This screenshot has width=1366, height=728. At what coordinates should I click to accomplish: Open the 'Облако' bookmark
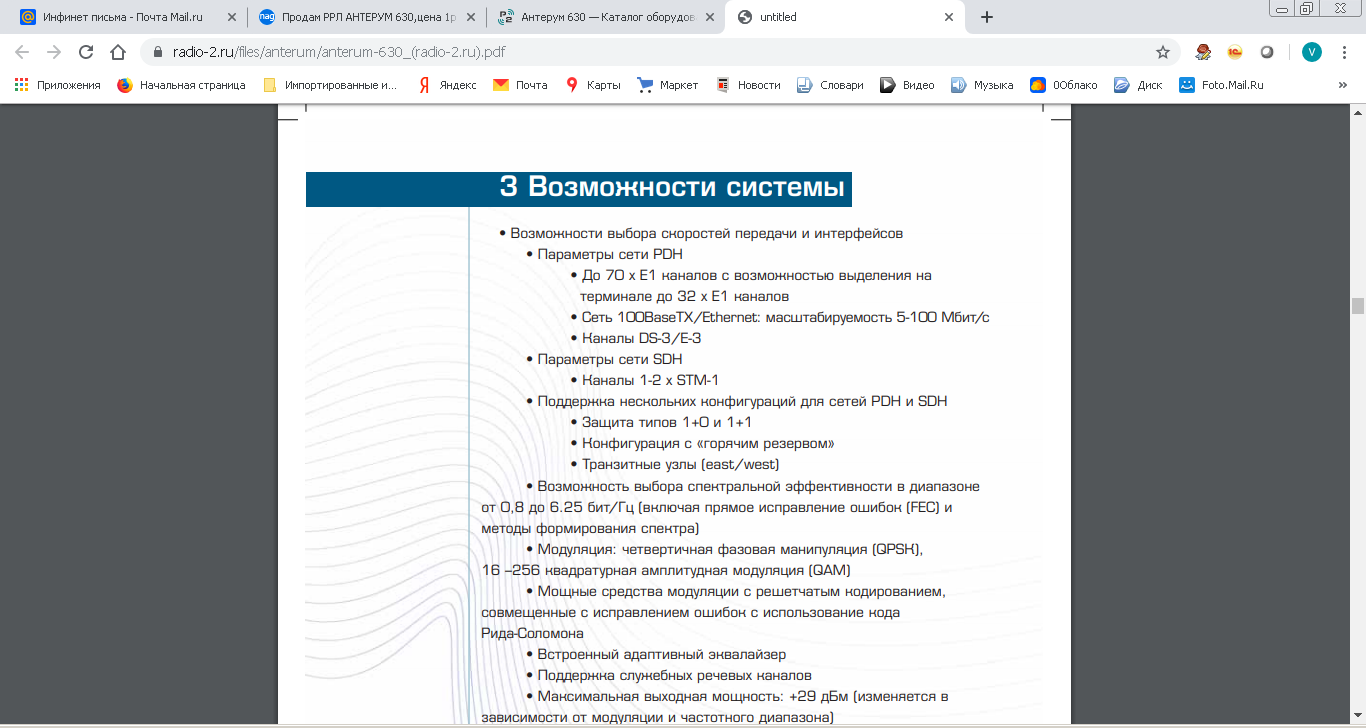click(1064, 85)
